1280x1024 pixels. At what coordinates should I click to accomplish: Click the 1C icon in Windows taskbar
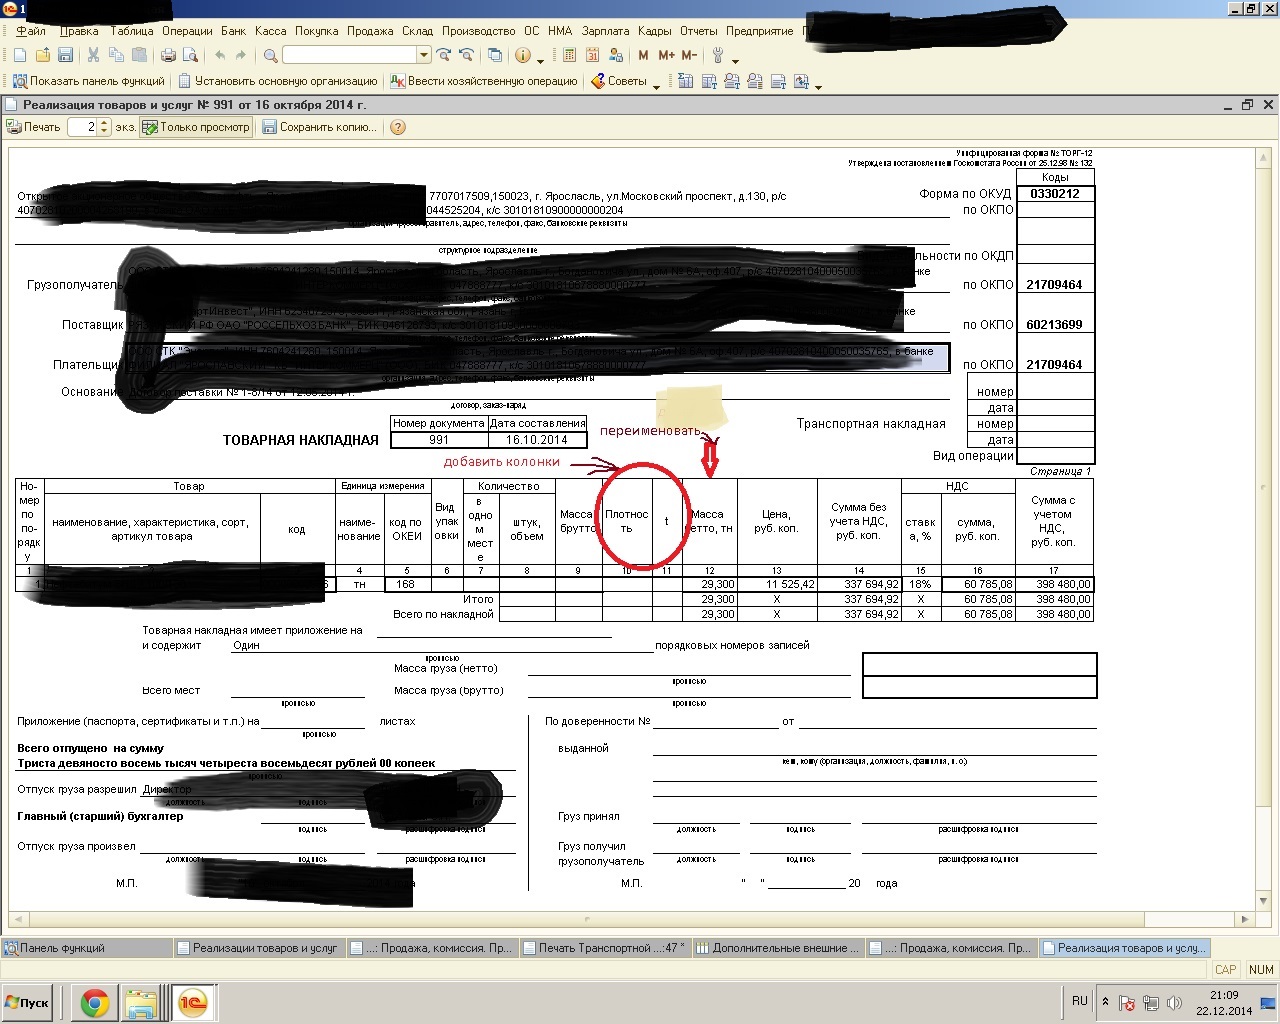click(x=192, y=1002)
